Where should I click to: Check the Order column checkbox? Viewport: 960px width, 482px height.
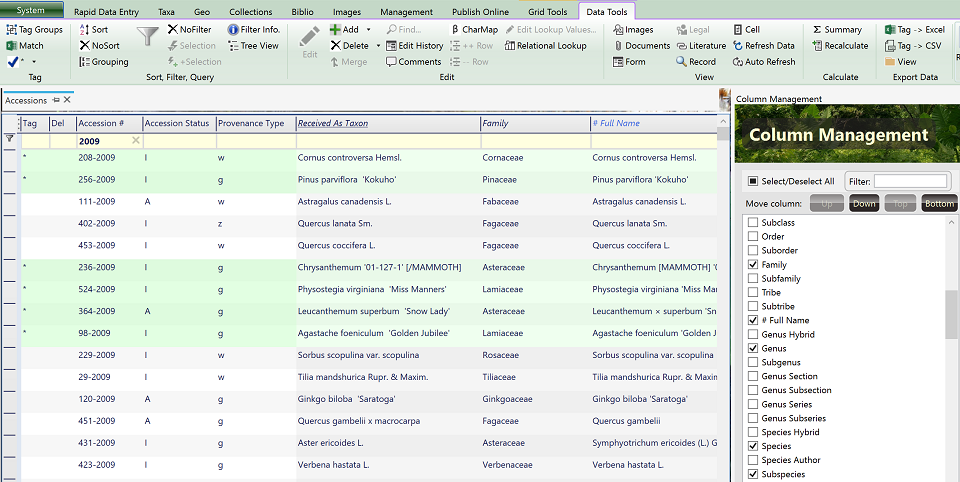753,236
